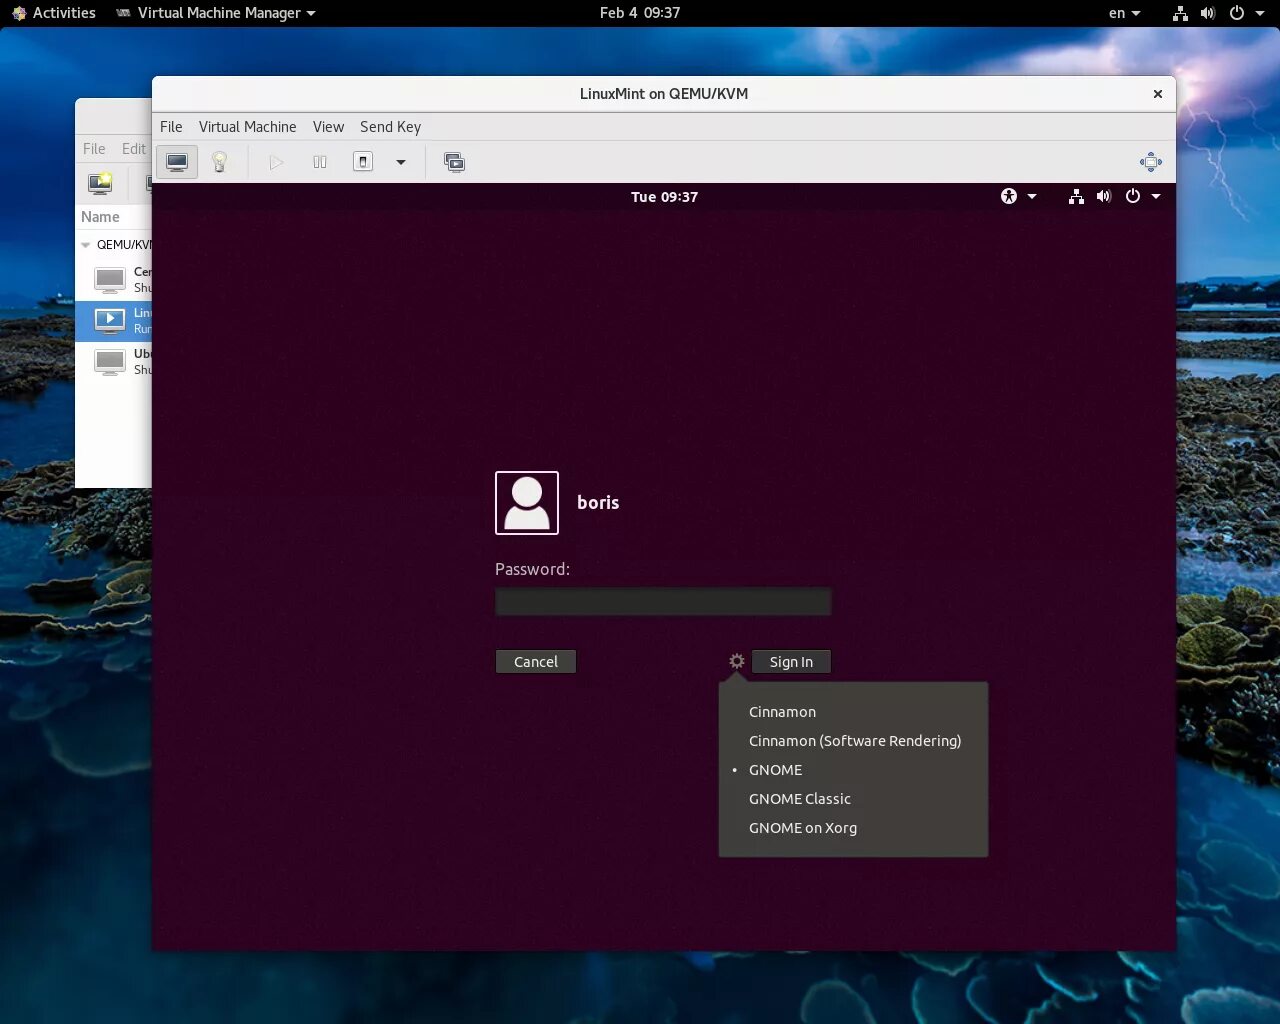
Task: Click guest volume icon in top bar
Action: pos(1104,196)
